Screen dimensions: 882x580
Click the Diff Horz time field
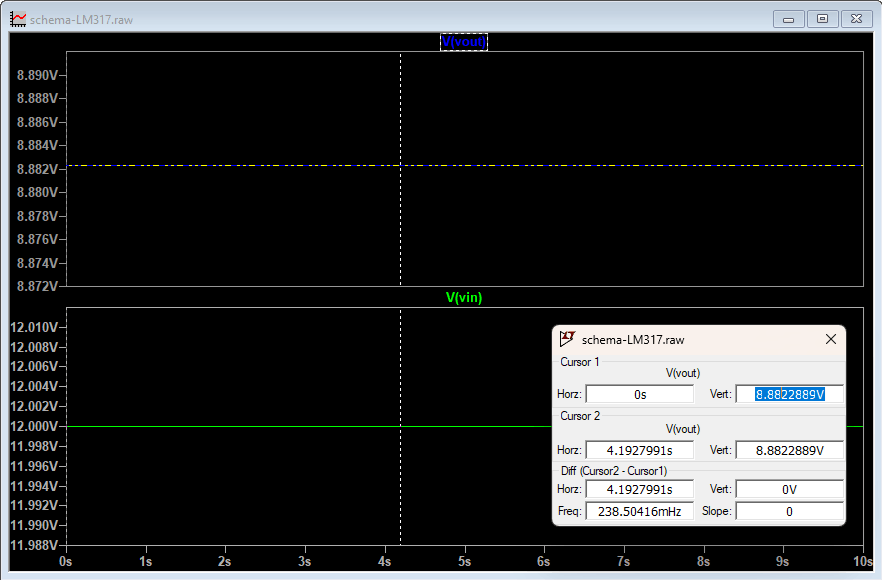coord(640,489)
